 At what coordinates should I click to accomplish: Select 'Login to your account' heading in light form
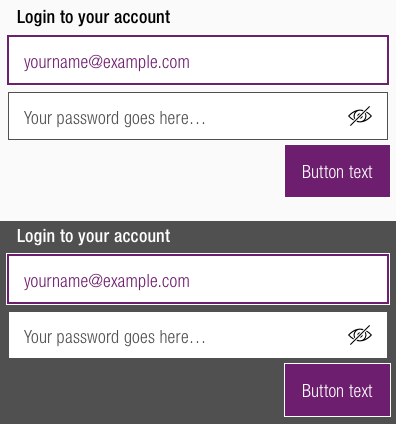(x=94, y=17)
